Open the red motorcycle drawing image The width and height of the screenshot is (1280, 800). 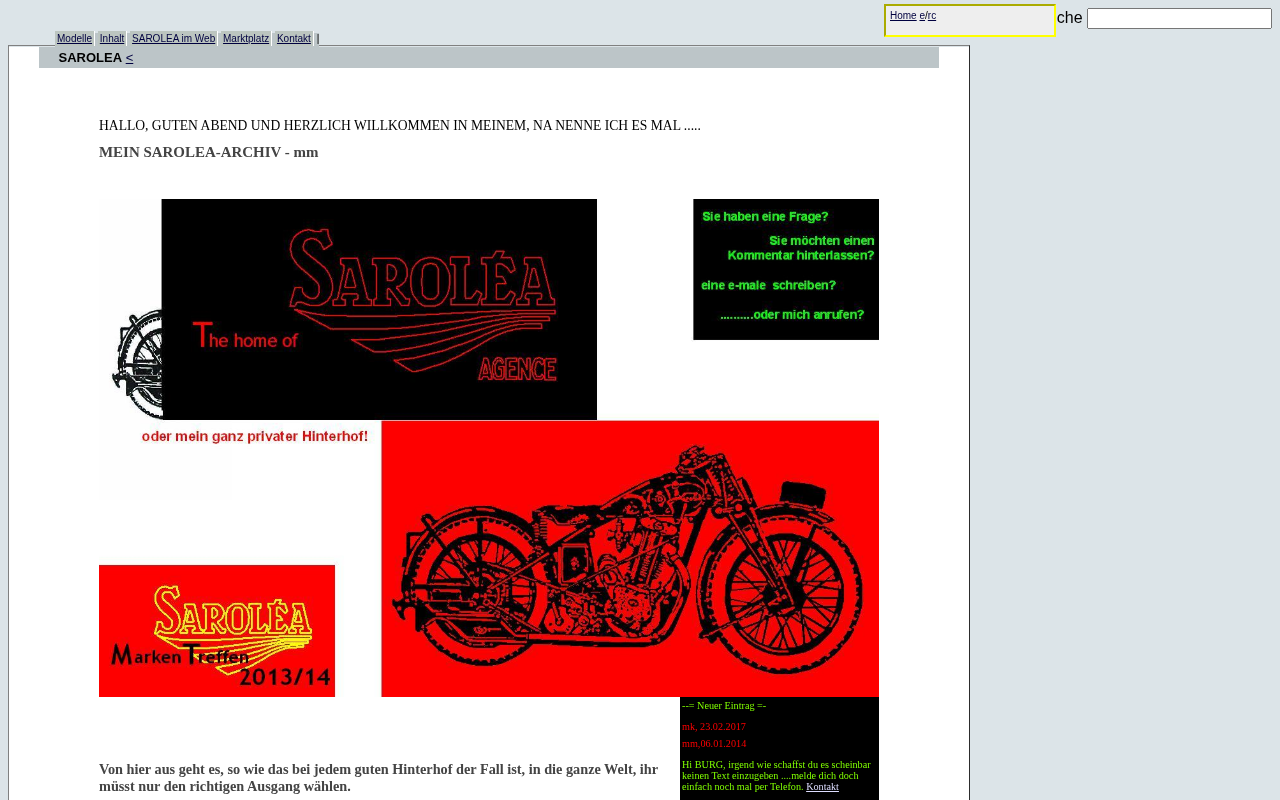[x=630, y=559]
